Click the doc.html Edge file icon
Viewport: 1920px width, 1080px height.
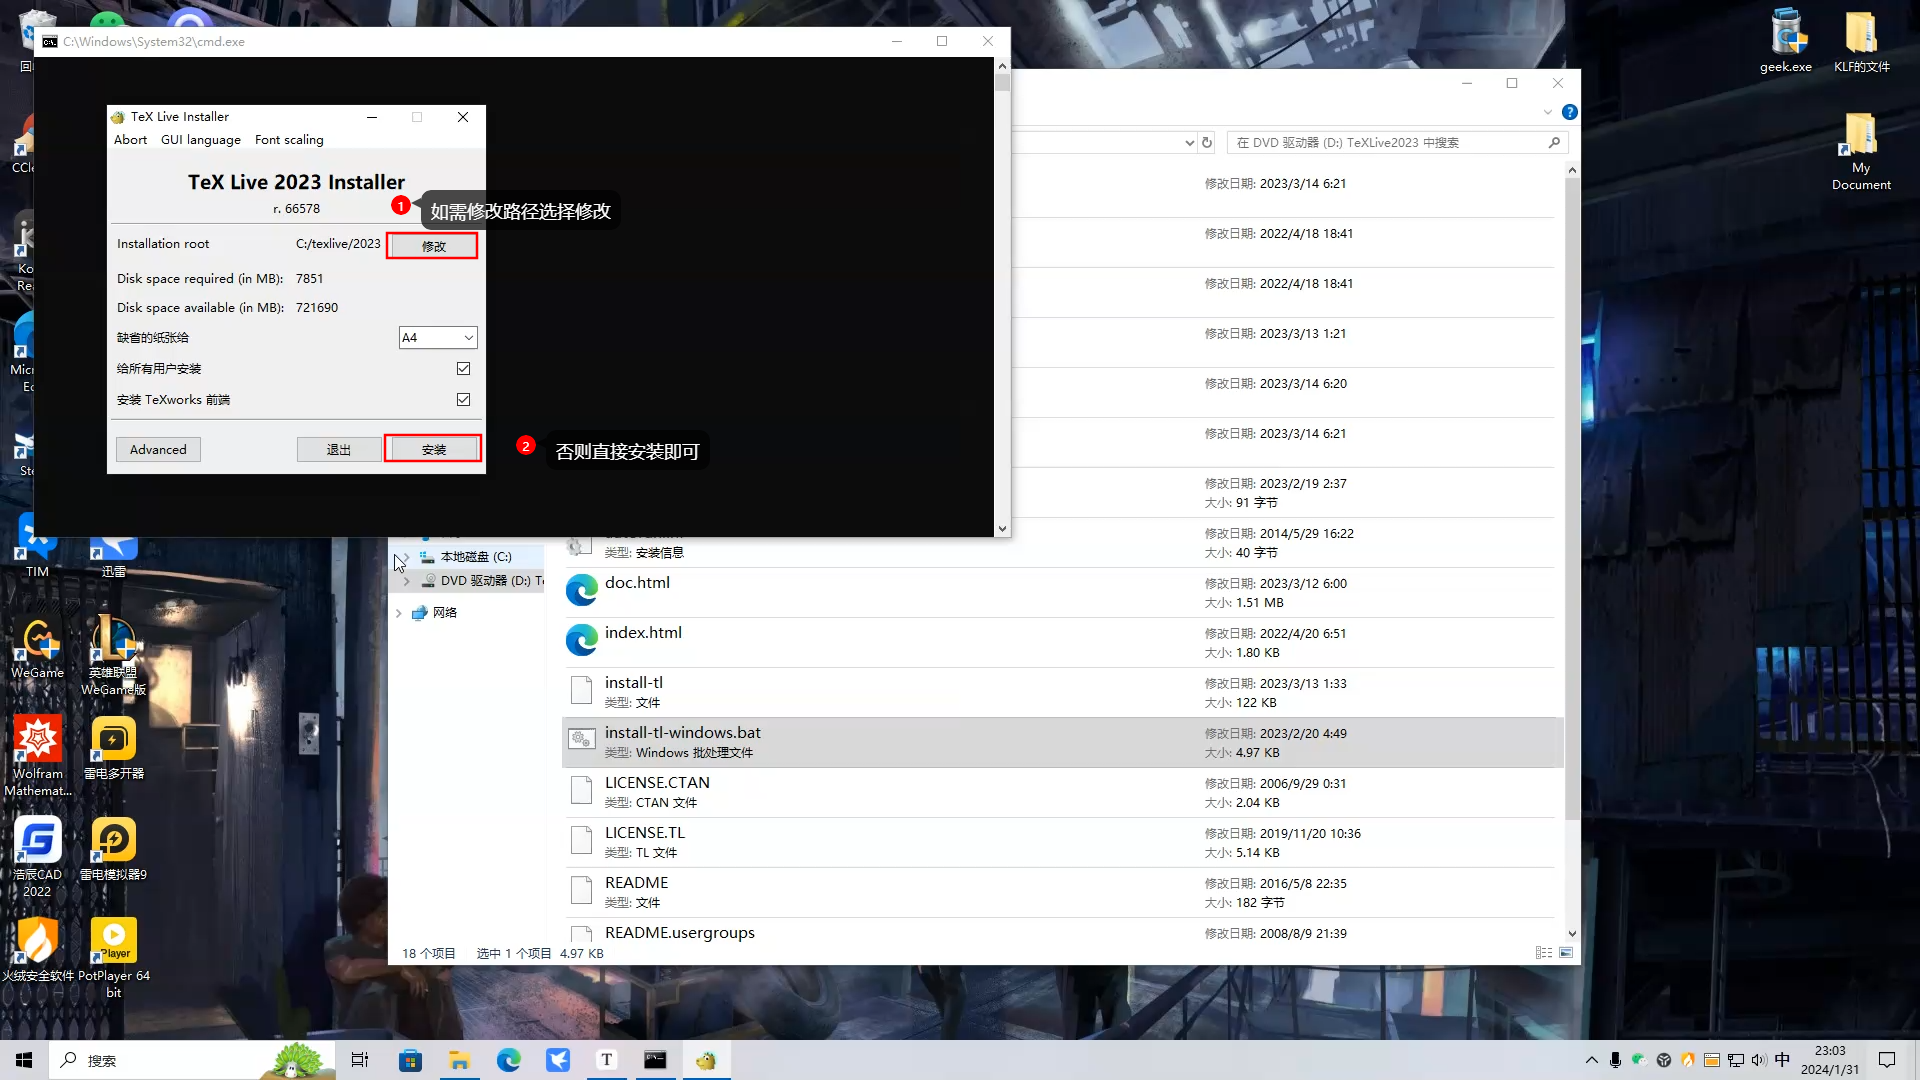581,590
